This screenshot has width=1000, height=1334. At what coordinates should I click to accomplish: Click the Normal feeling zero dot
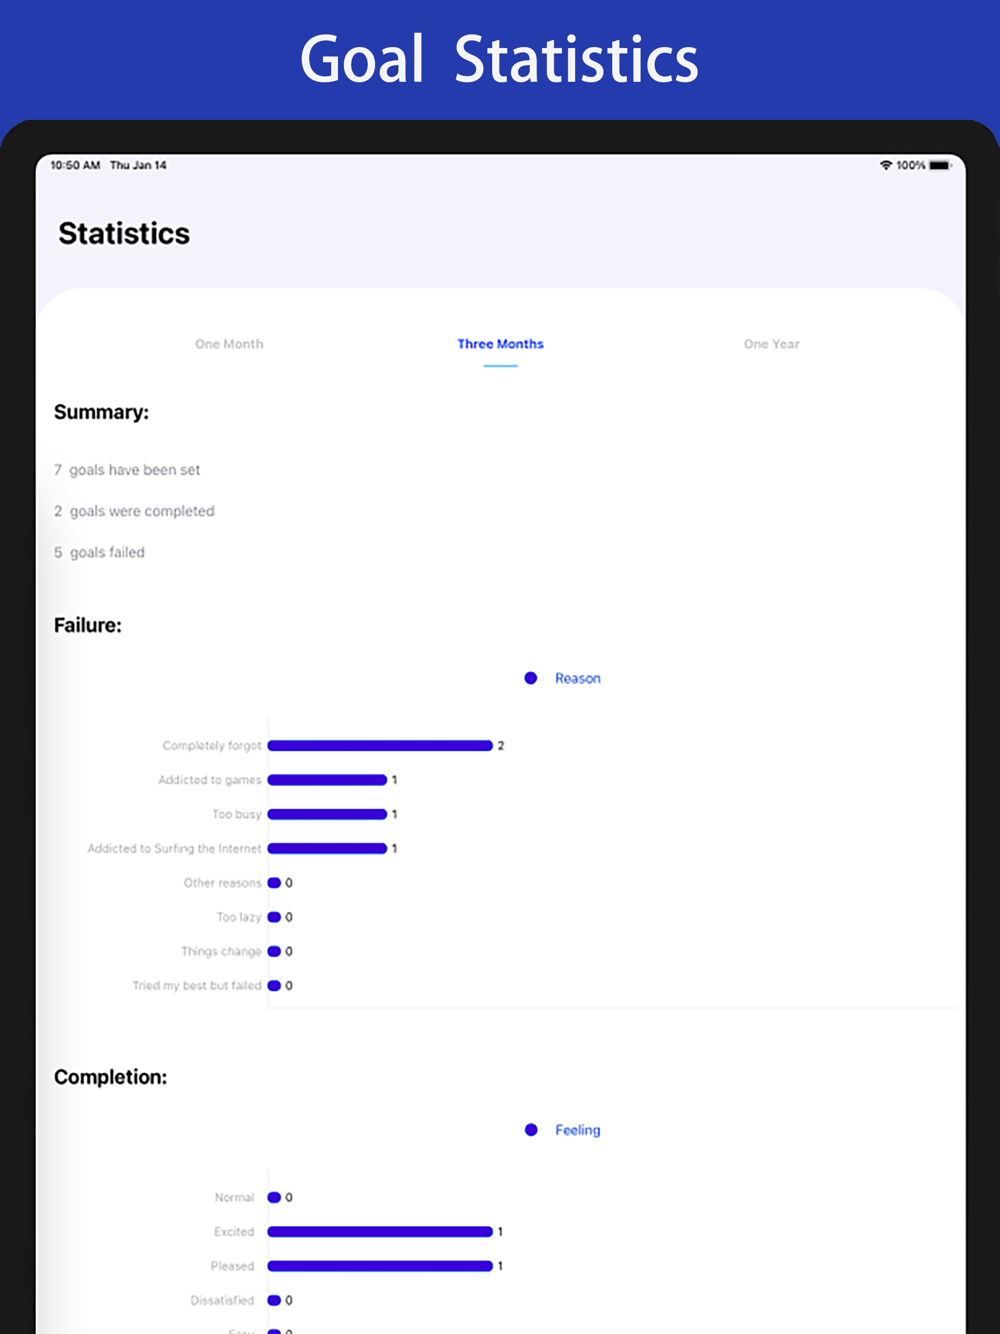tap(274, 1198)
